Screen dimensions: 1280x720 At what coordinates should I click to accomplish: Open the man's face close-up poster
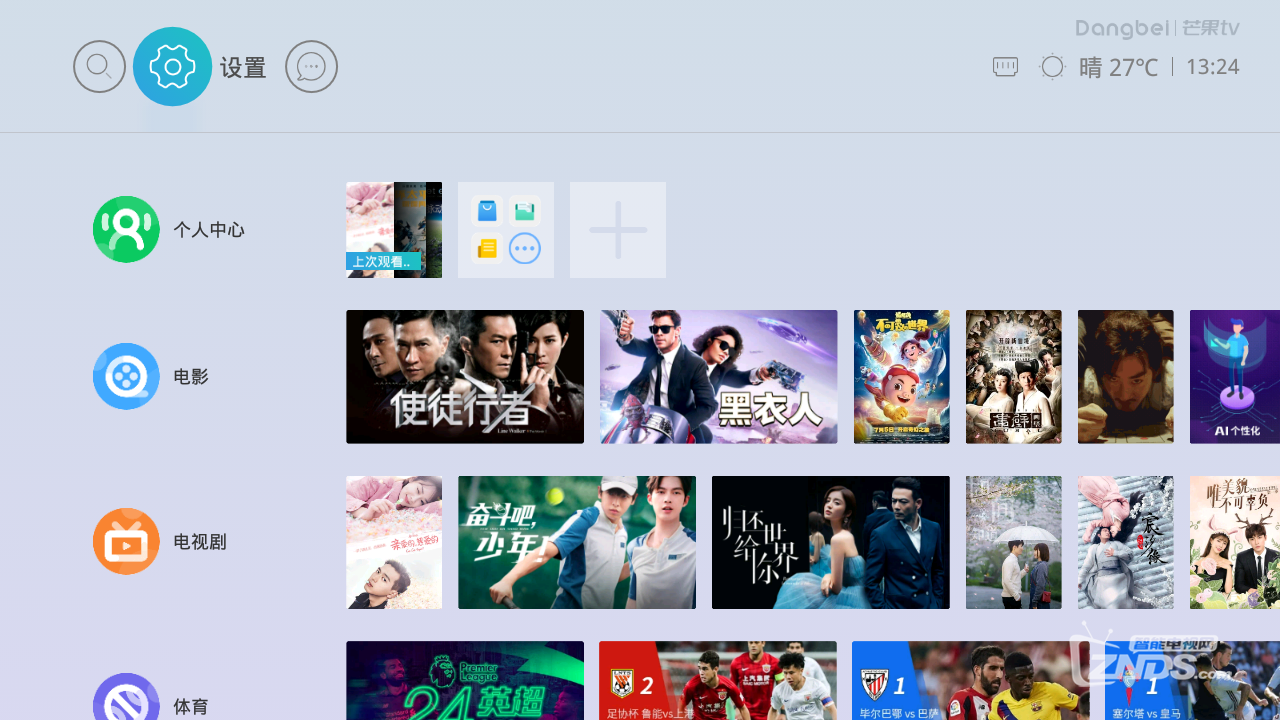tap(1126, 377)
